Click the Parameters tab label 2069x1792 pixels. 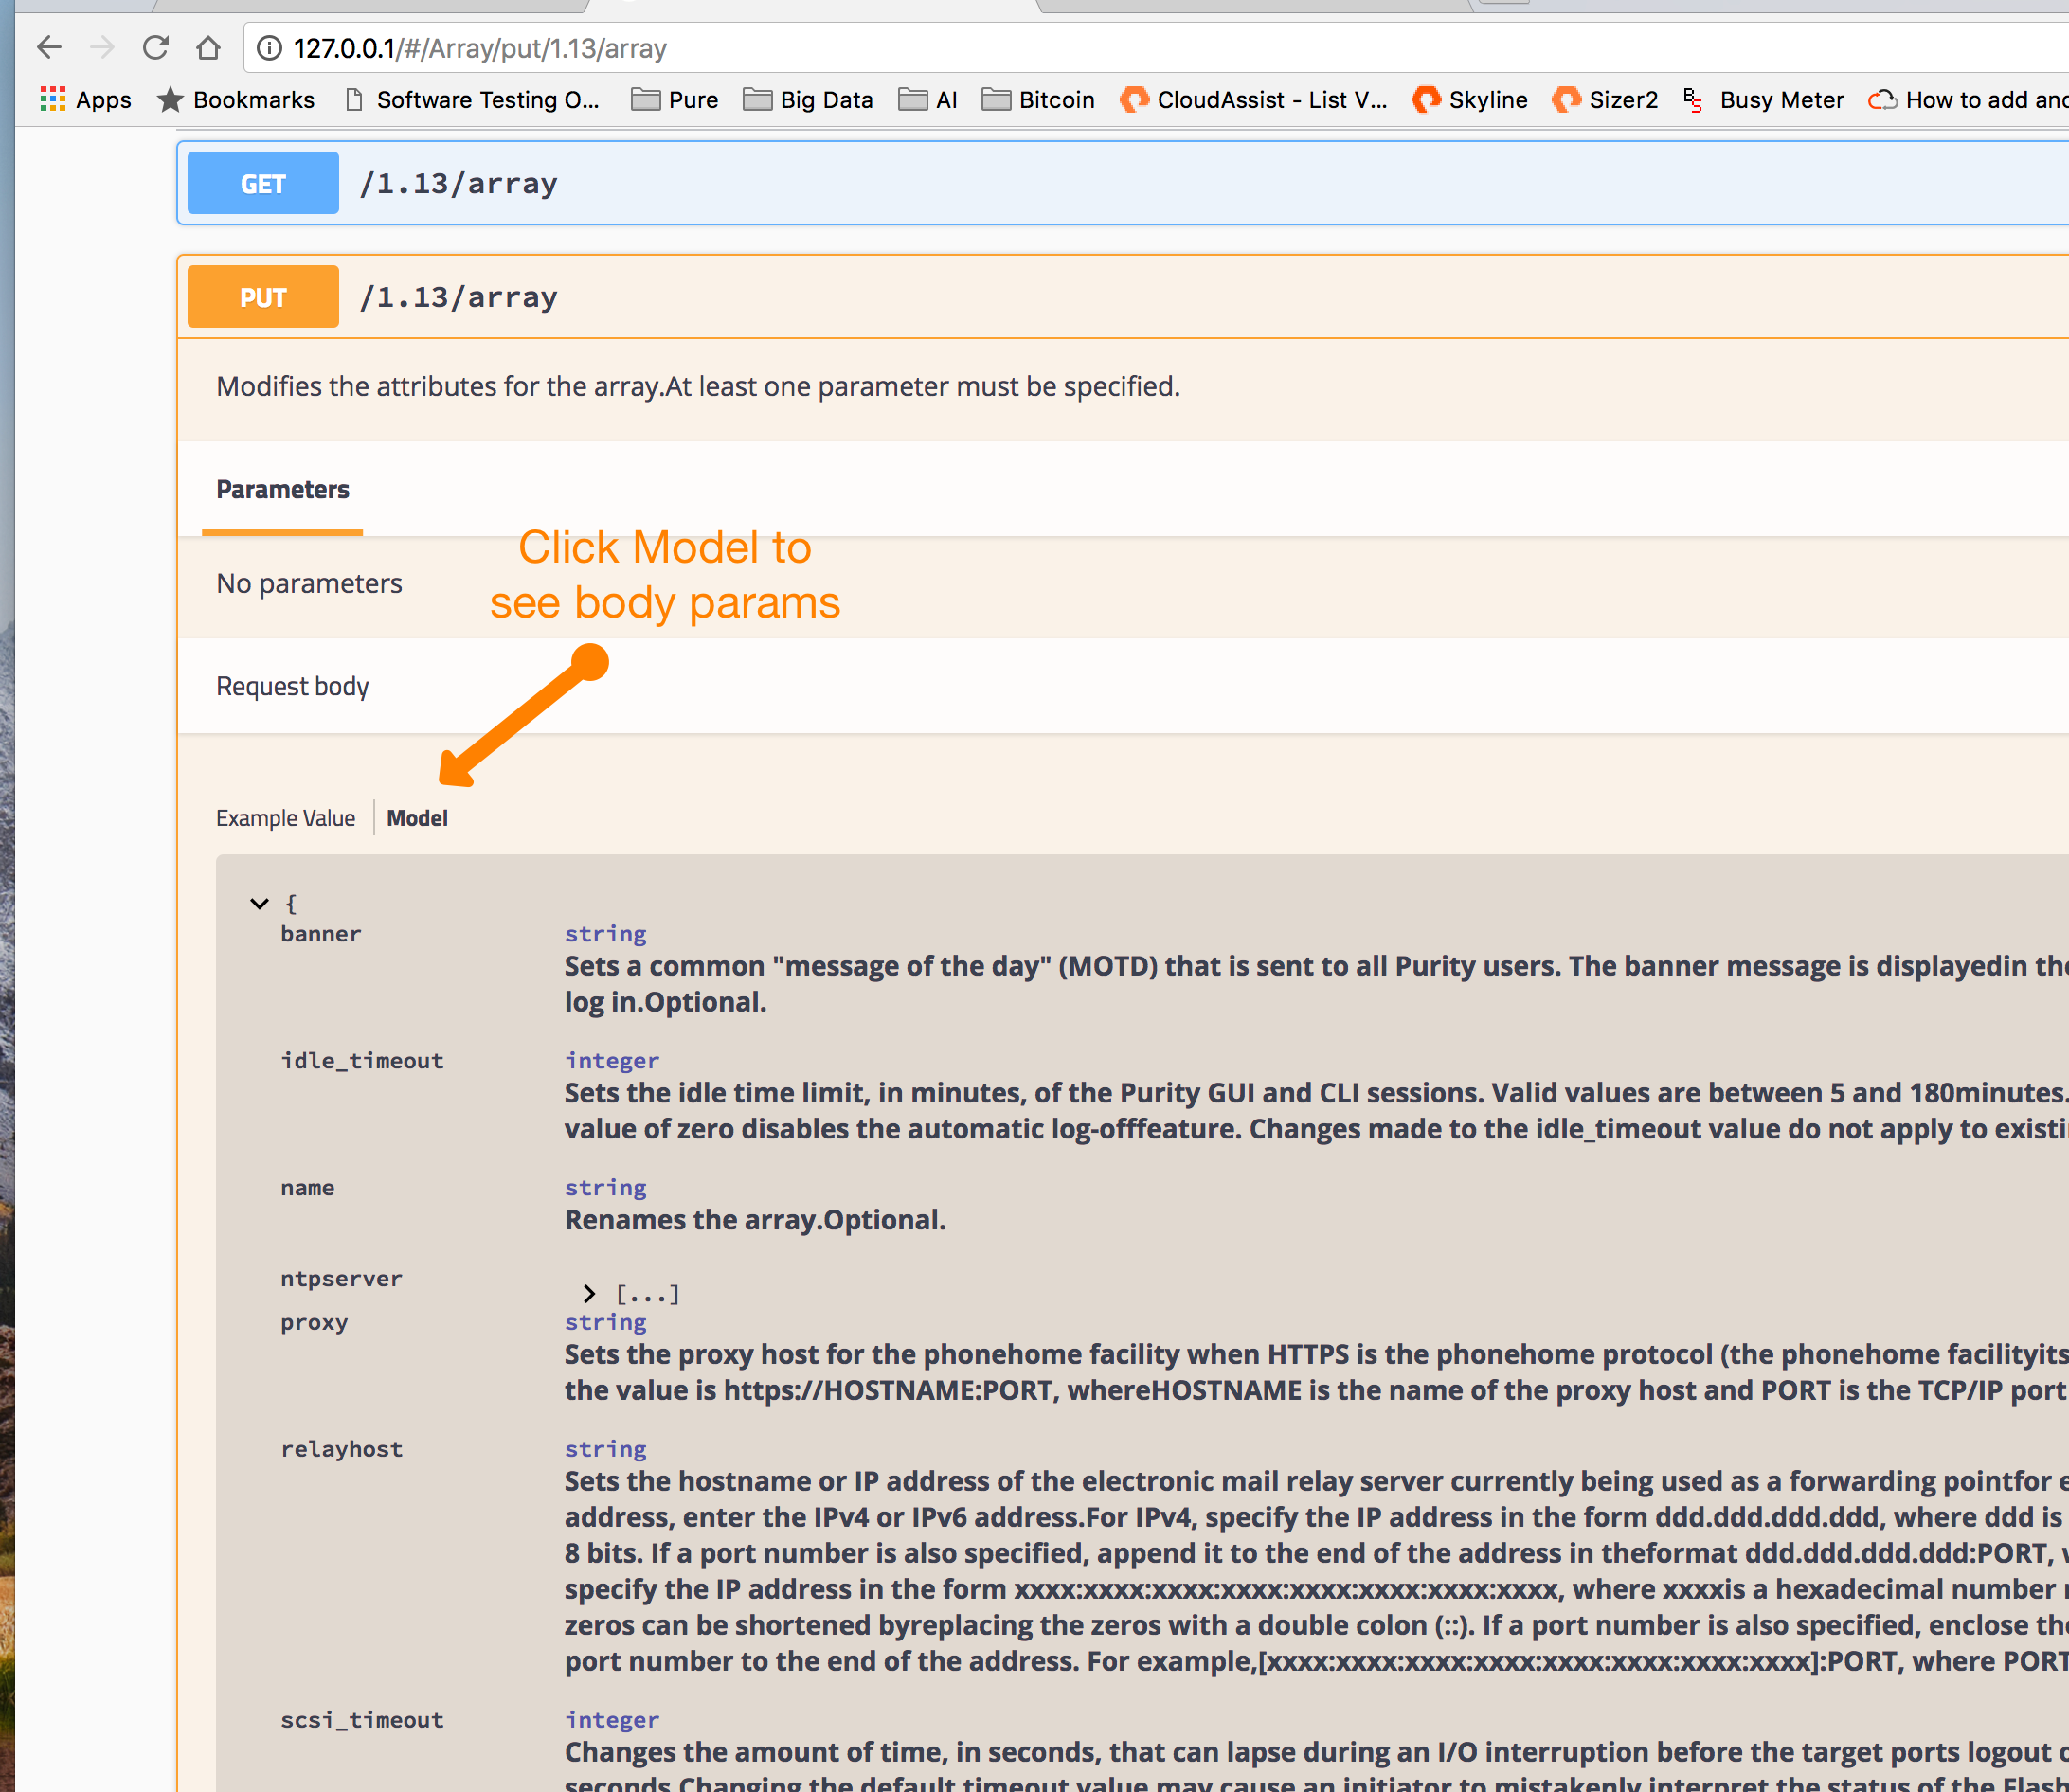(281, 489)
